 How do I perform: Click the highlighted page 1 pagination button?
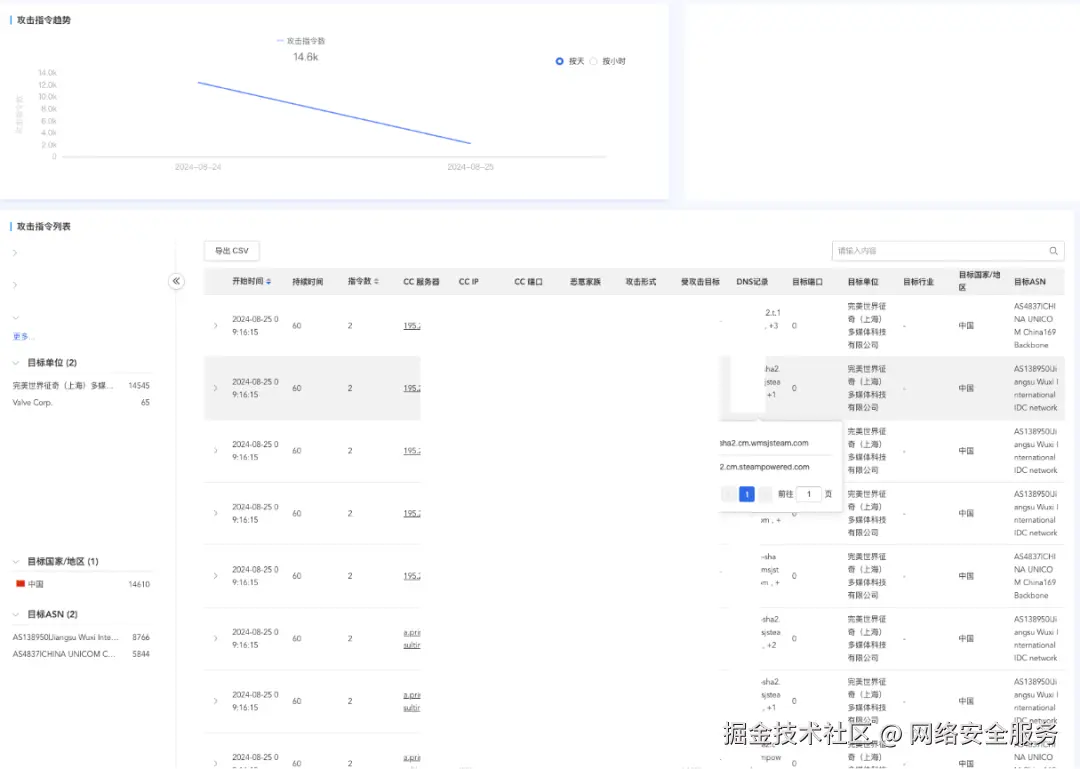tap(747, 493)
